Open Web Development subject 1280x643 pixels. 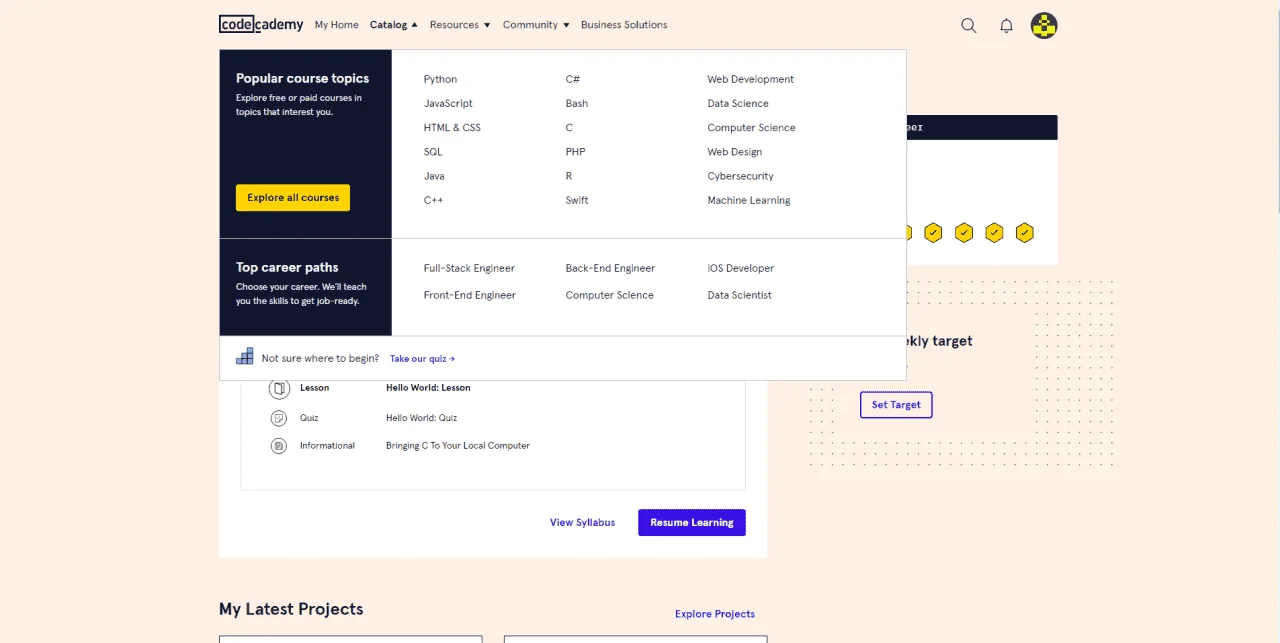point(751,79)
